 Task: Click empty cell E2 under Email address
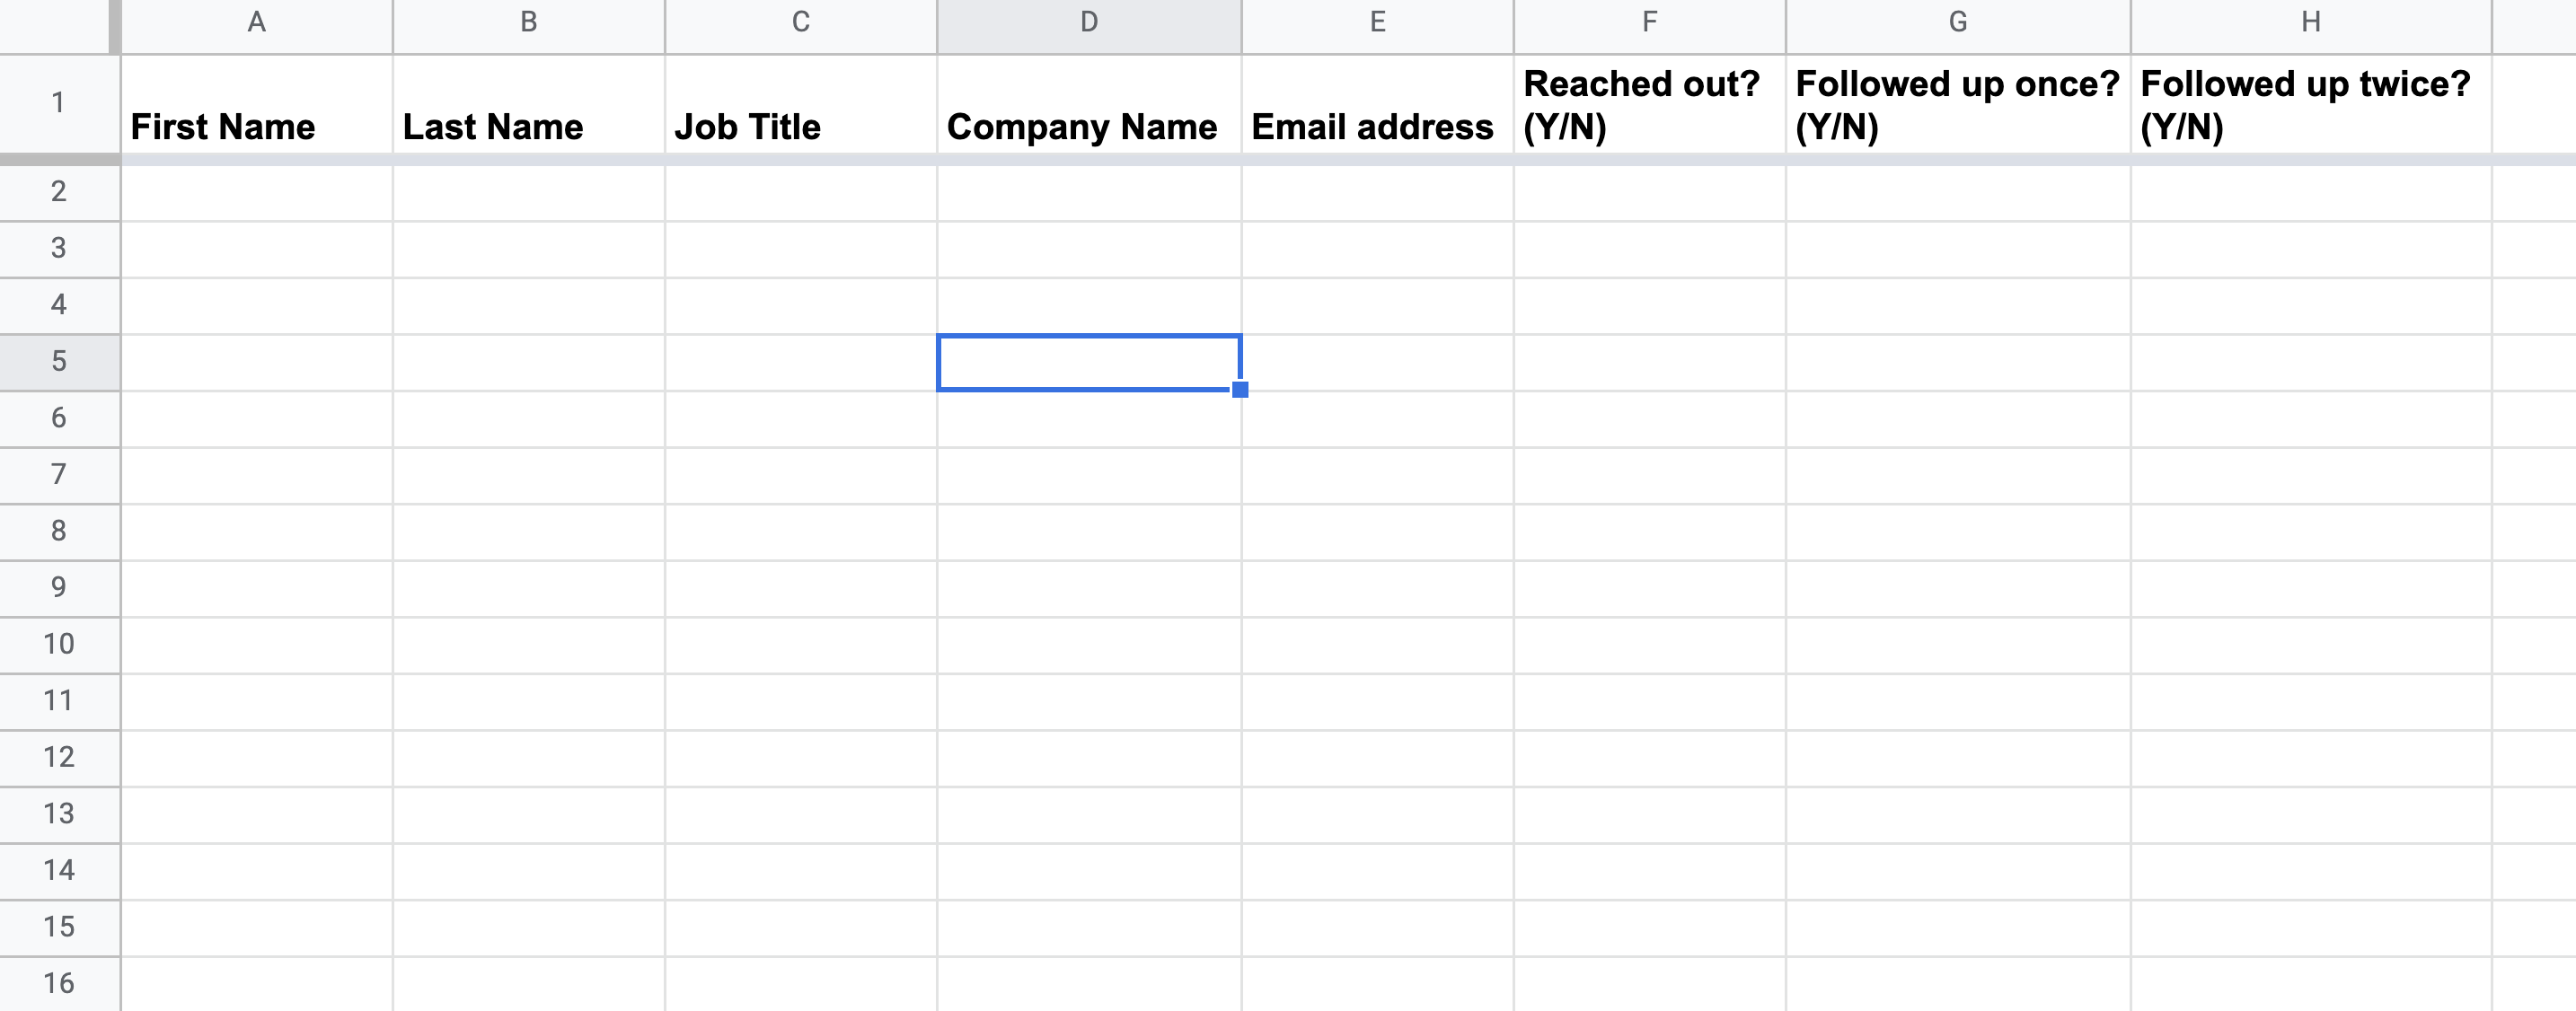1377,191
